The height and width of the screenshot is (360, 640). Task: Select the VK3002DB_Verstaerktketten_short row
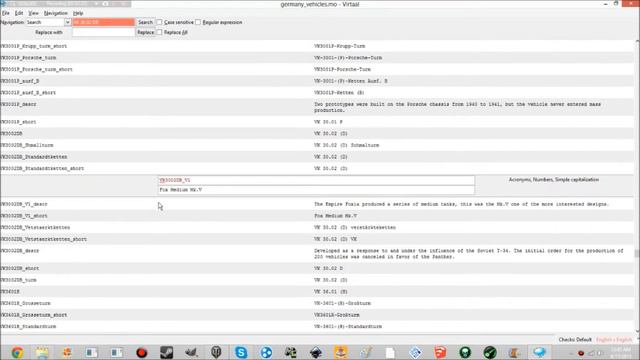(x=317, y=239)
